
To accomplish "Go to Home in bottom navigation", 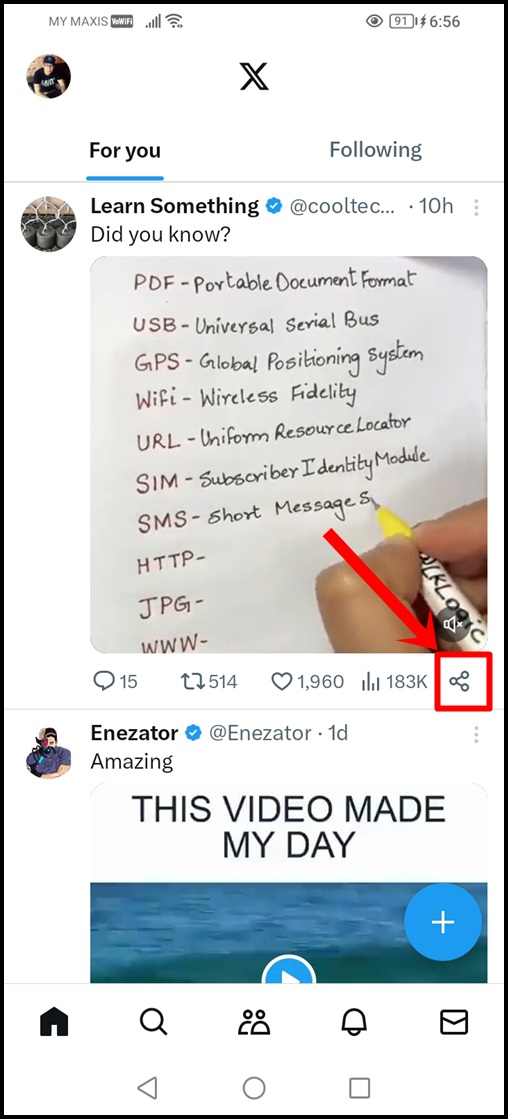I will coord(54,1023).
